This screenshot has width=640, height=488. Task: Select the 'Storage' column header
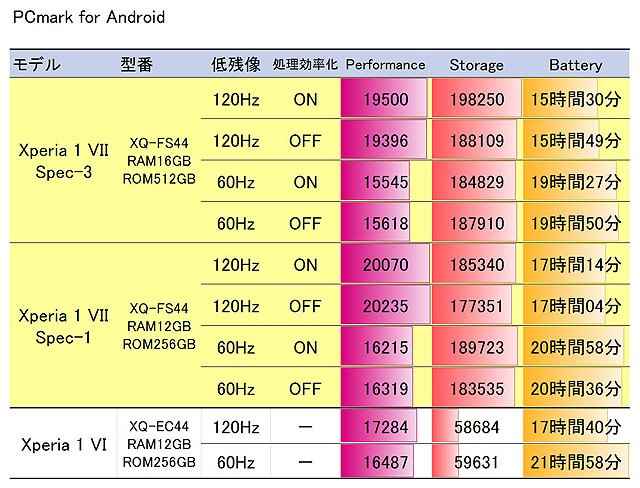pos(476,65)
